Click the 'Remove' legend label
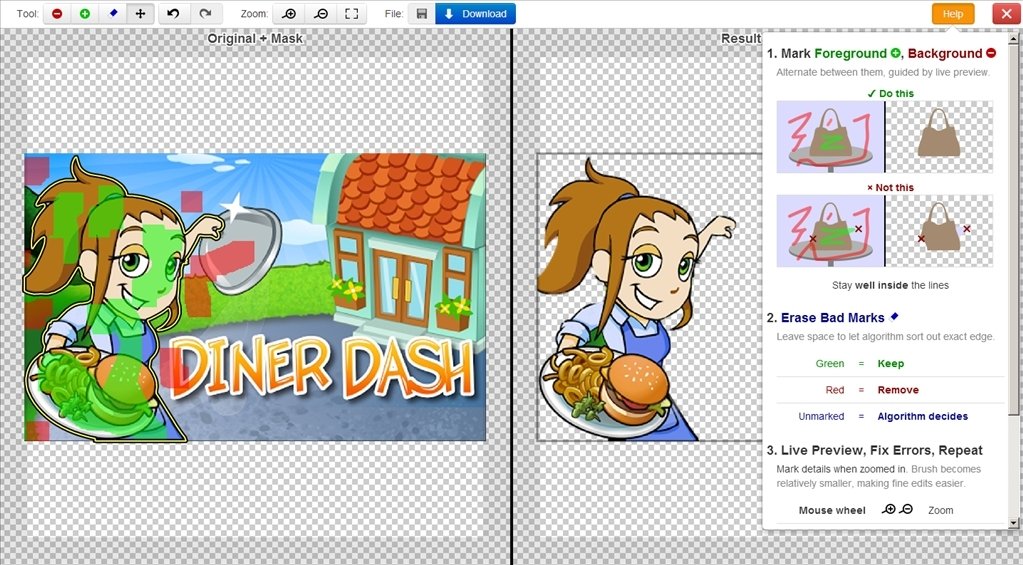The image size is (1023, 565). click(898, 389)
